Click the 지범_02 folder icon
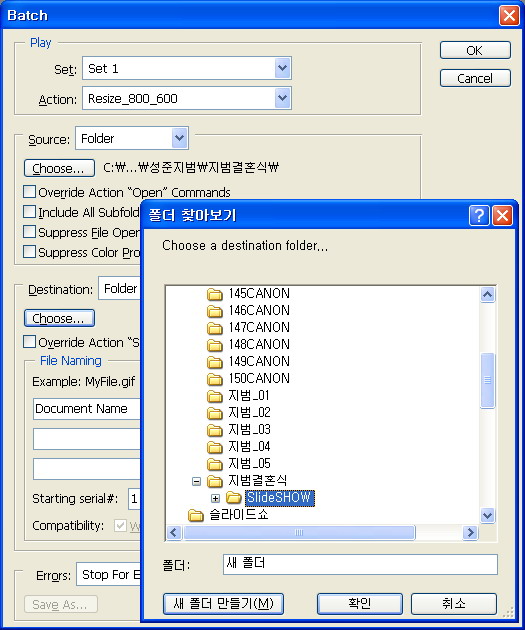525x630 pixels. (214, 413)
